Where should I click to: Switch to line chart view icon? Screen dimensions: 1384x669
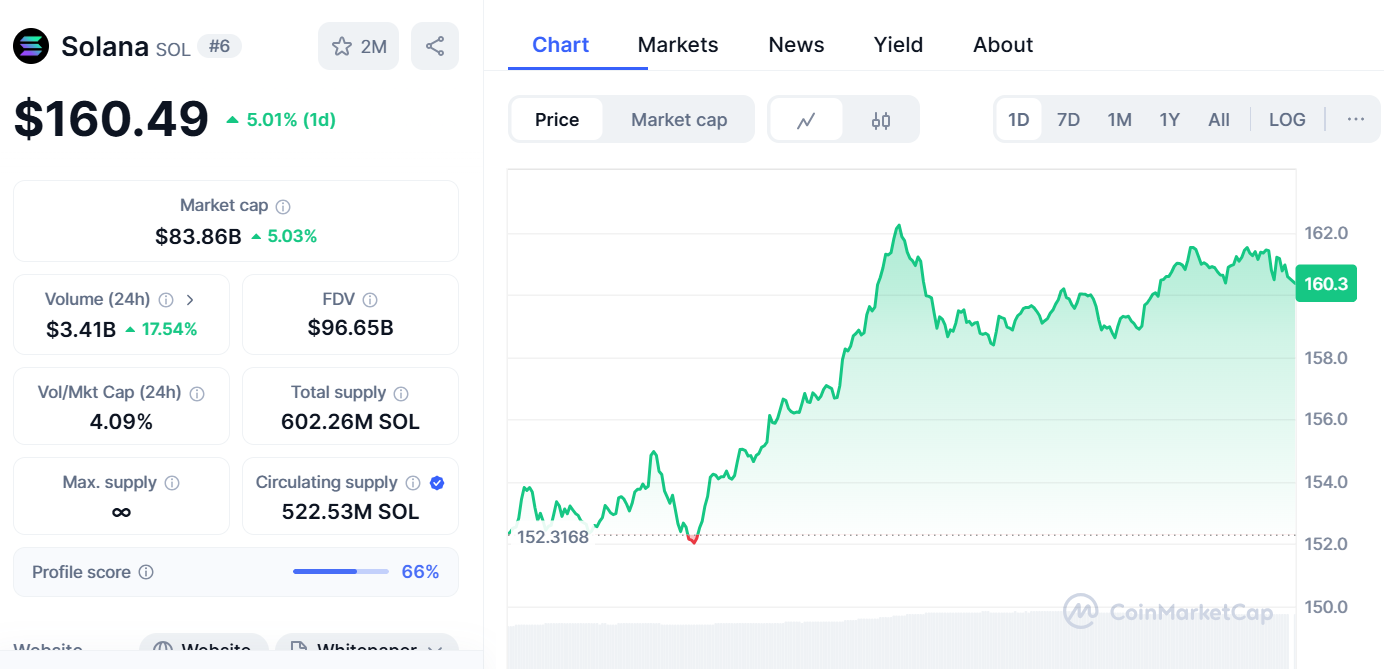[x=806, y=120]
